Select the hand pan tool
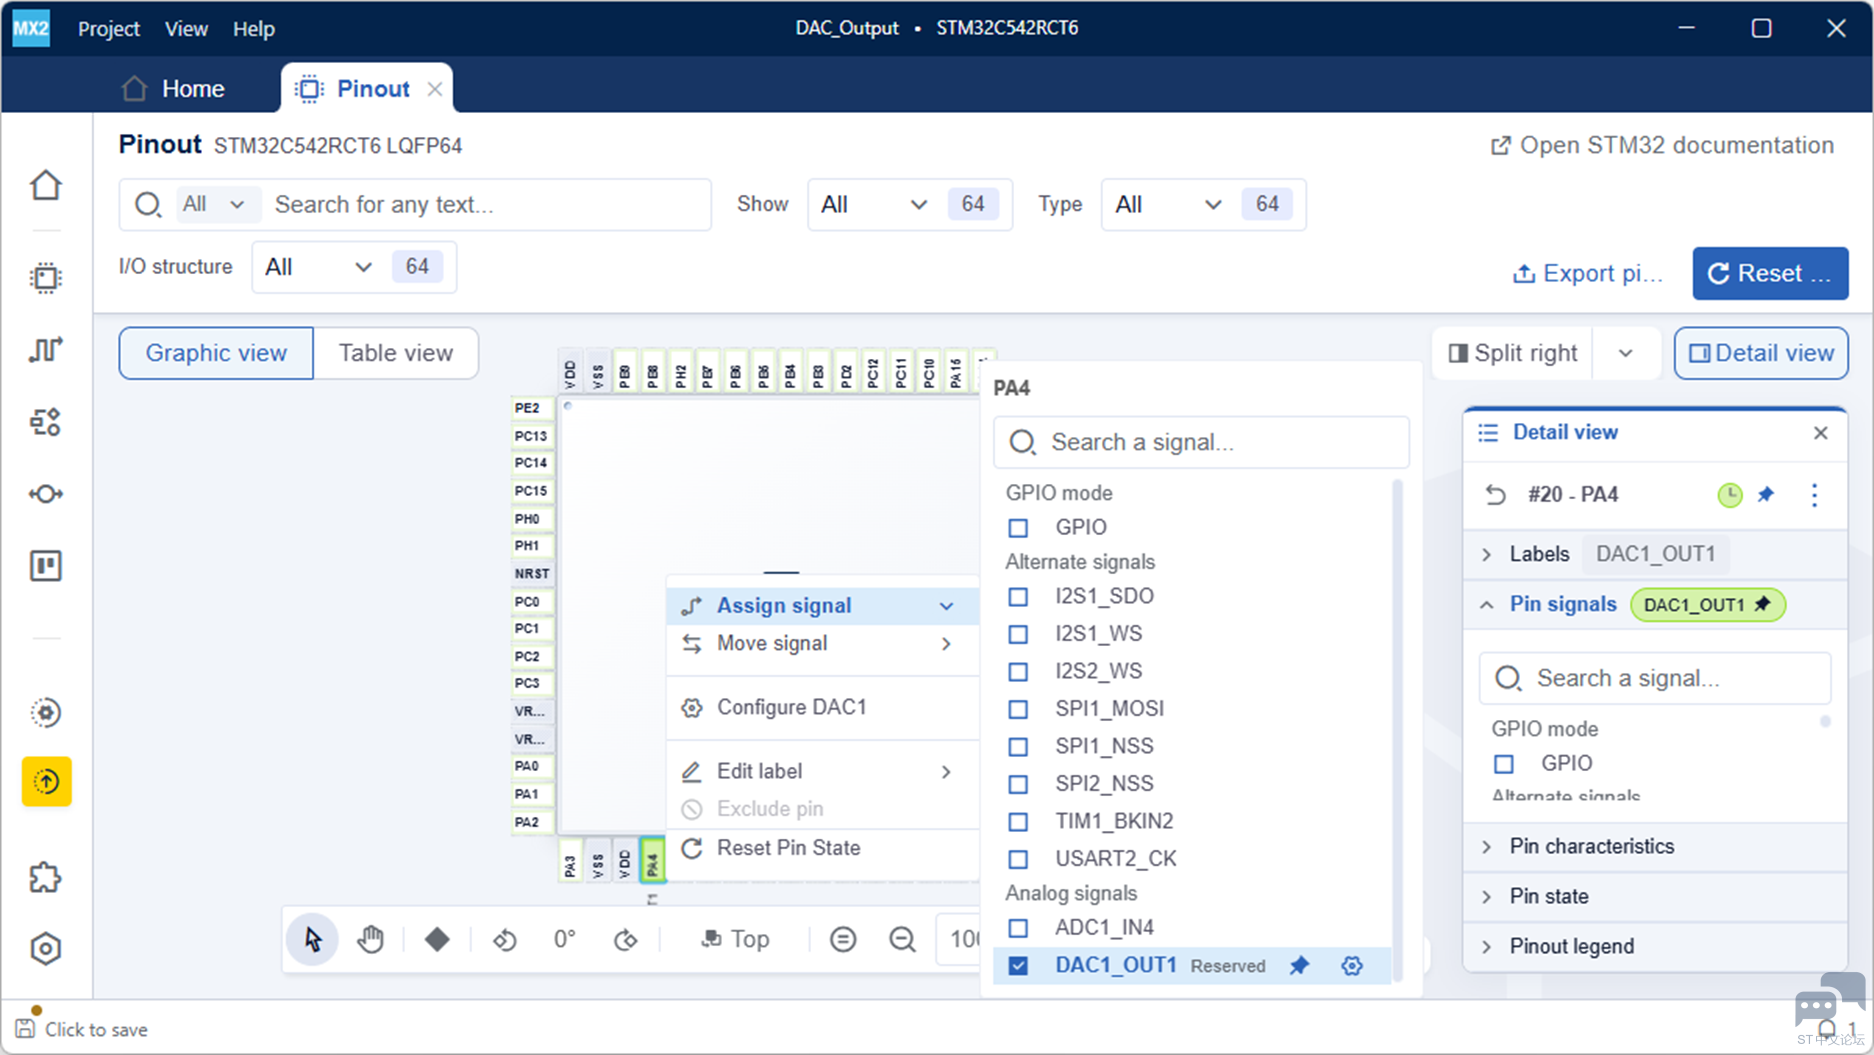 coord(371,939)
